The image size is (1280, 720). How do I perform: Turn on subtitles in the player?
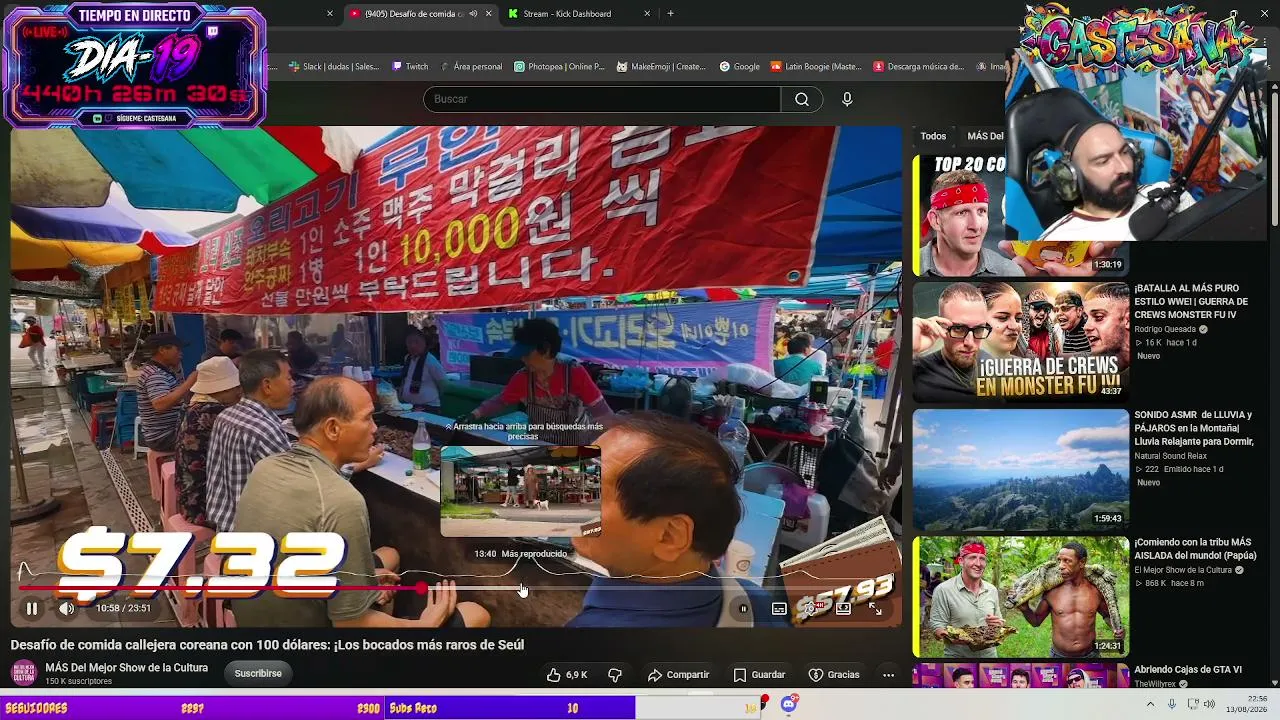pyautogui.click(x=779, y=608)
